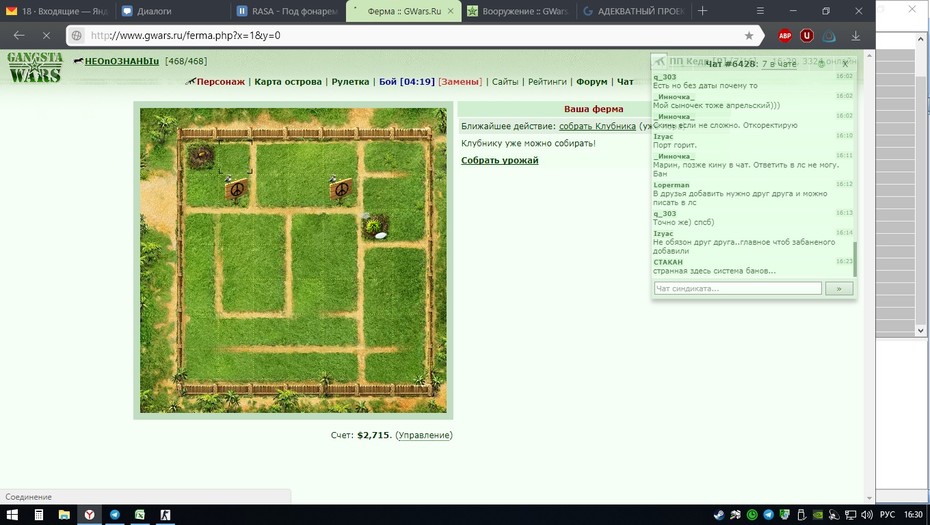Stop page loading with the X button

pos(46,36)
